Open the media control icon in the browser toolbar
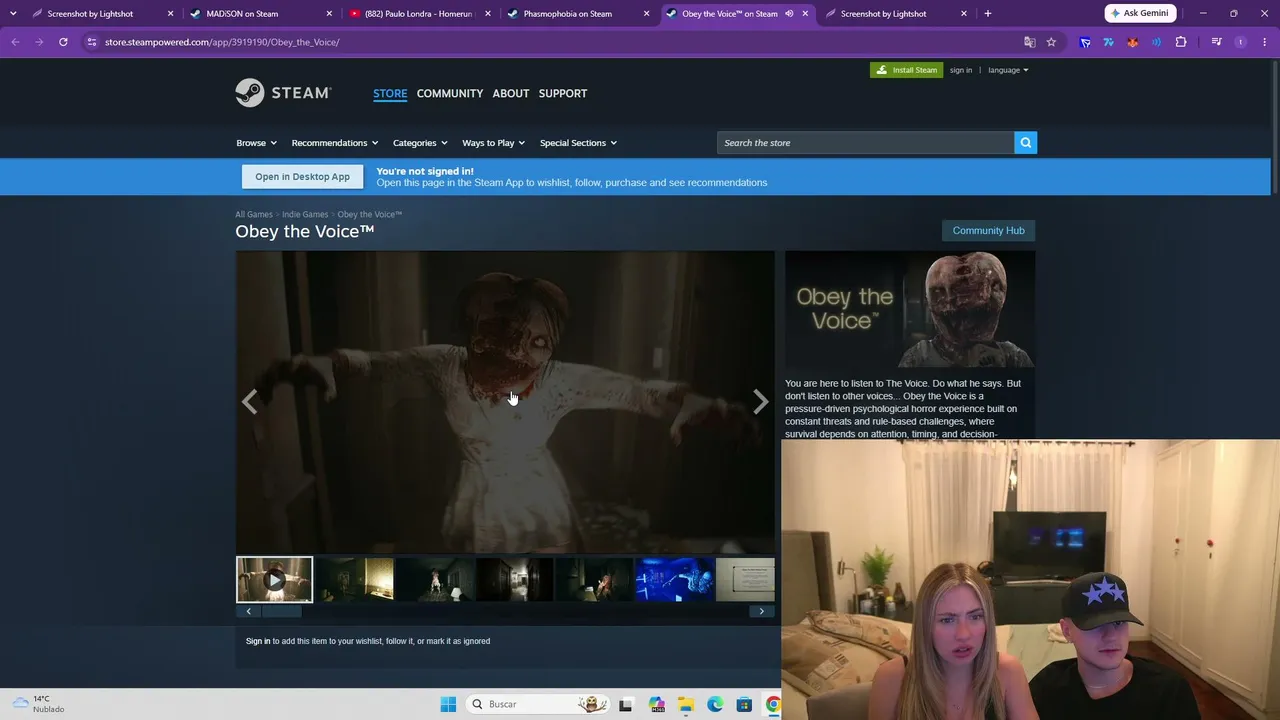This screenshot has height=720, width=1280. tap(1216, 42)
